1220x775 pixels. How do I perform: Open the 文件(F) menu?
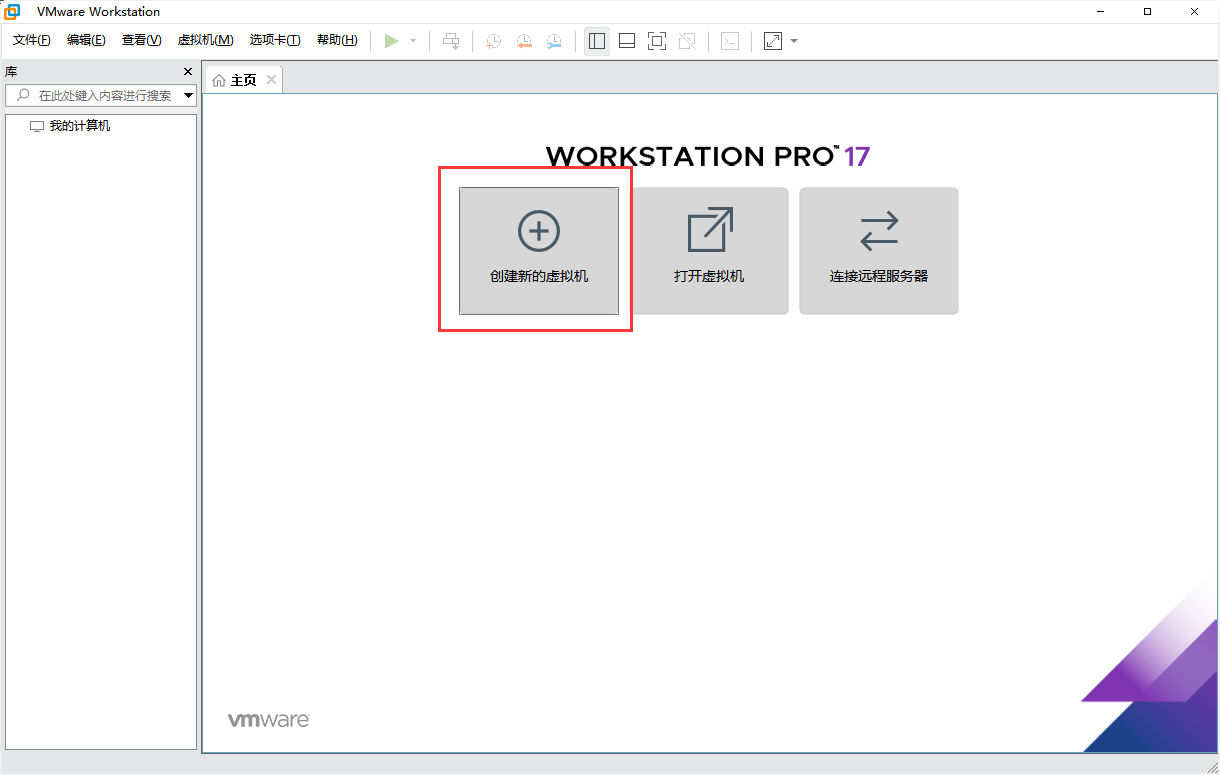31,40
